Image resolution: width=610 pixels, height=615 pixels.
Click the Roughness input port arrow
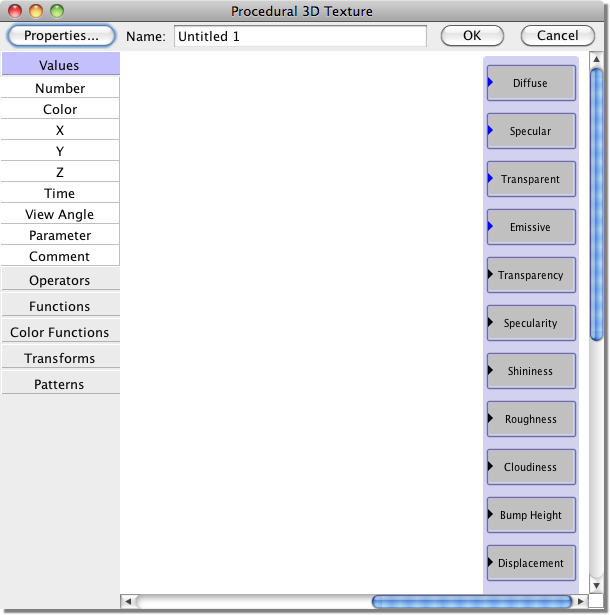coord(490,418)
